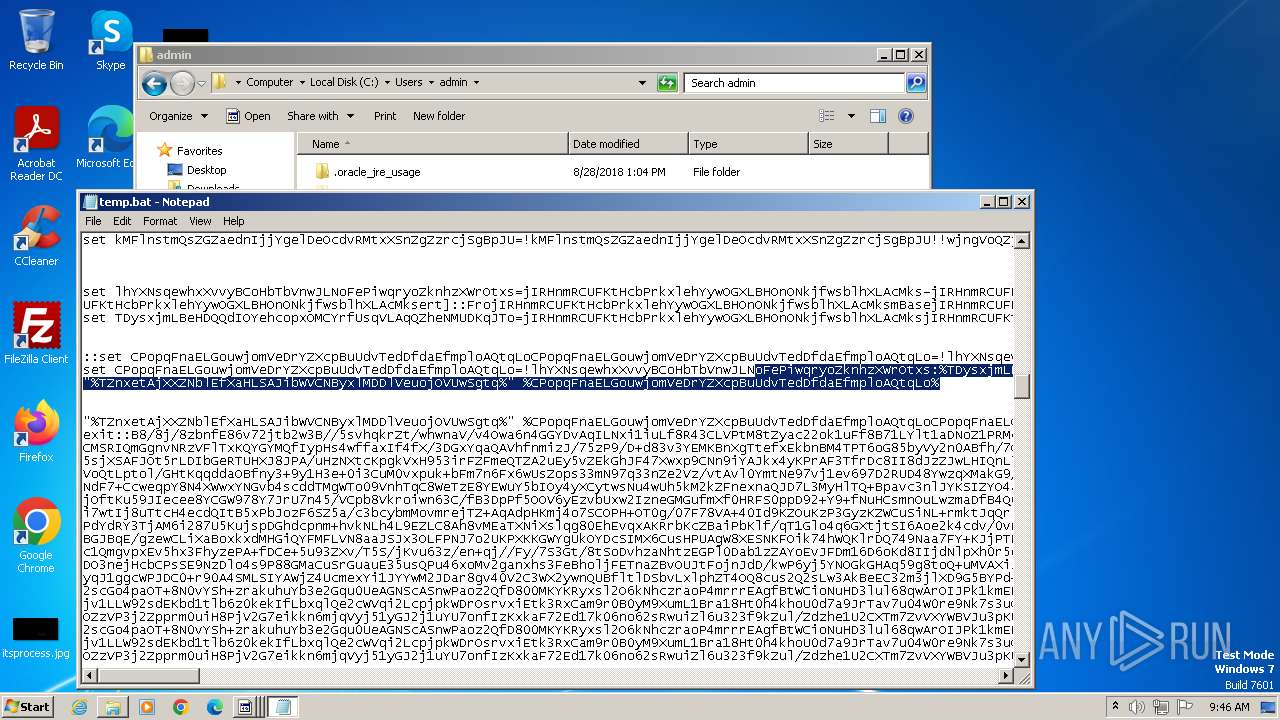1280x720 pixels.
Task: Click the taskbar clock showing 9:46 AM
Action: pos(1229,707)
